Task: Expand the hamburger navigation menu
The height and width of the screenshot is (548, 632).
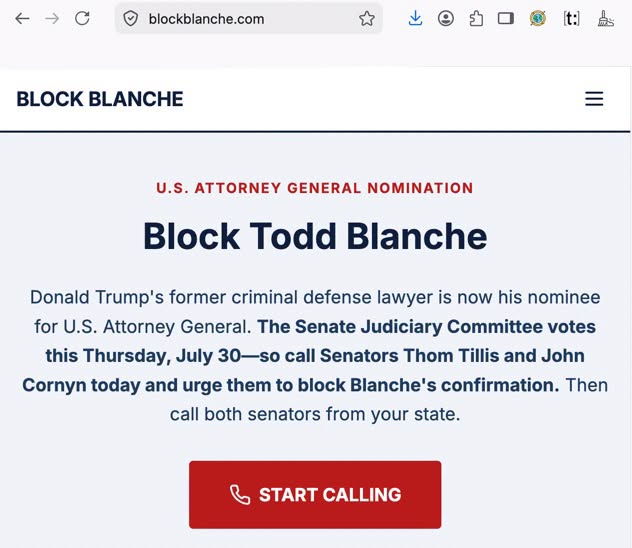Action: point(594,99)
